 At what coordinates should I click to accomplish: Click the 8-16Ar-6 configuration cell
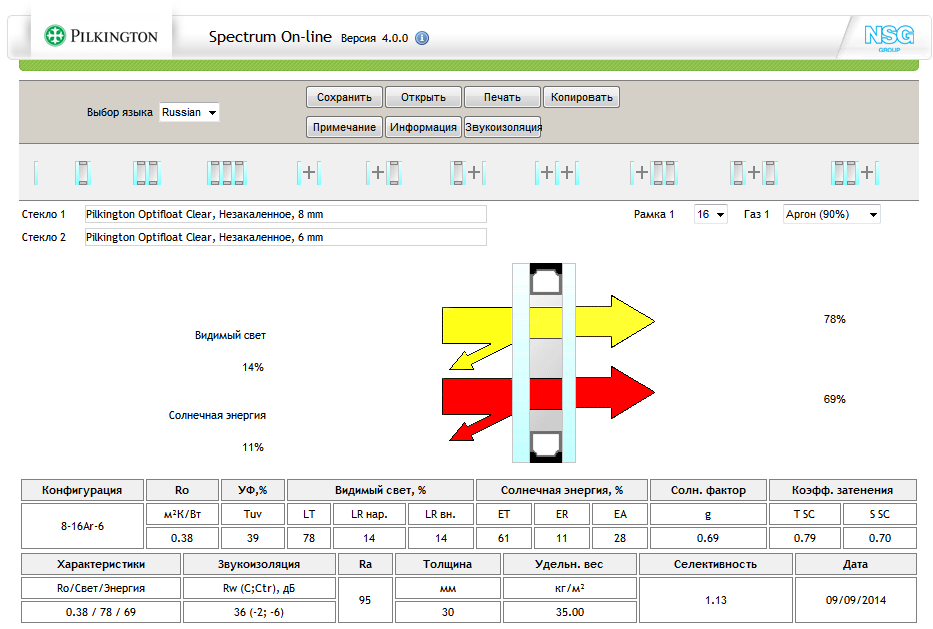(82, 526)
